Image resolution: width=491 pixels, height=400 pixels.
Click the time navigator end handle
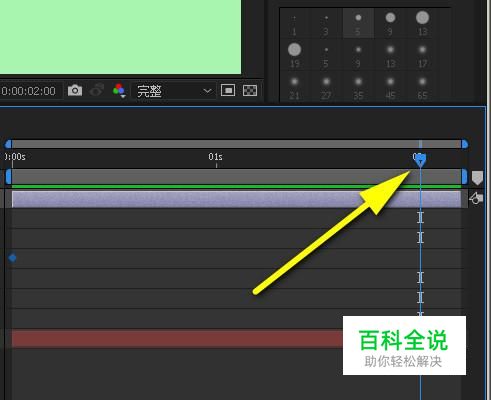coord(464,144)
